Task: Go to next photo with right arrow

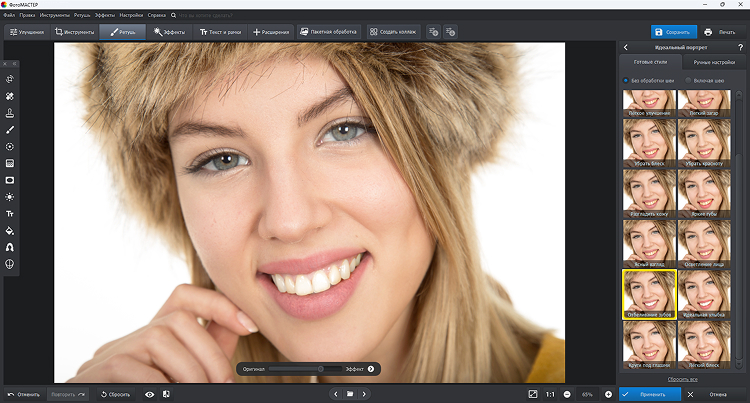Action: (364, 394)
